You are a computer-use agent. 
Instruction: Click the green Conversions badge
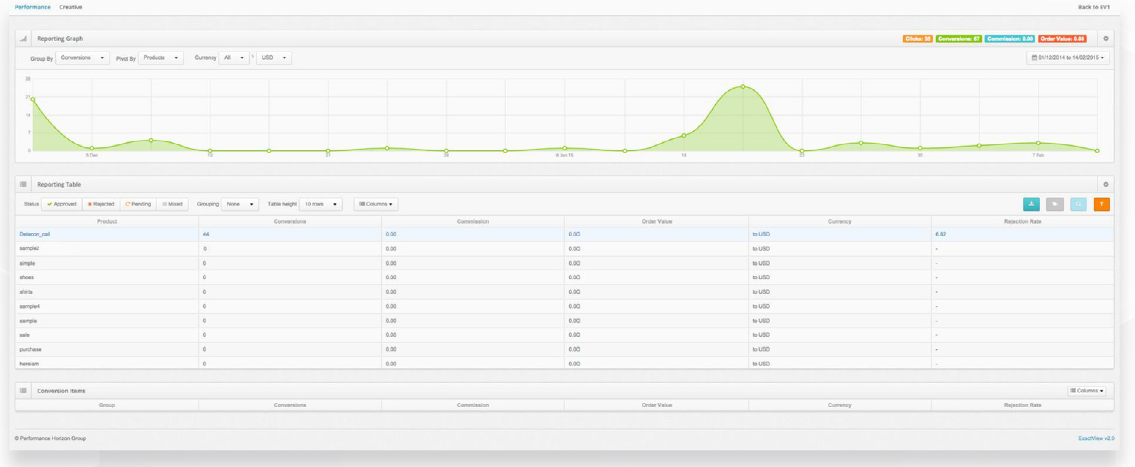(959, 38)
